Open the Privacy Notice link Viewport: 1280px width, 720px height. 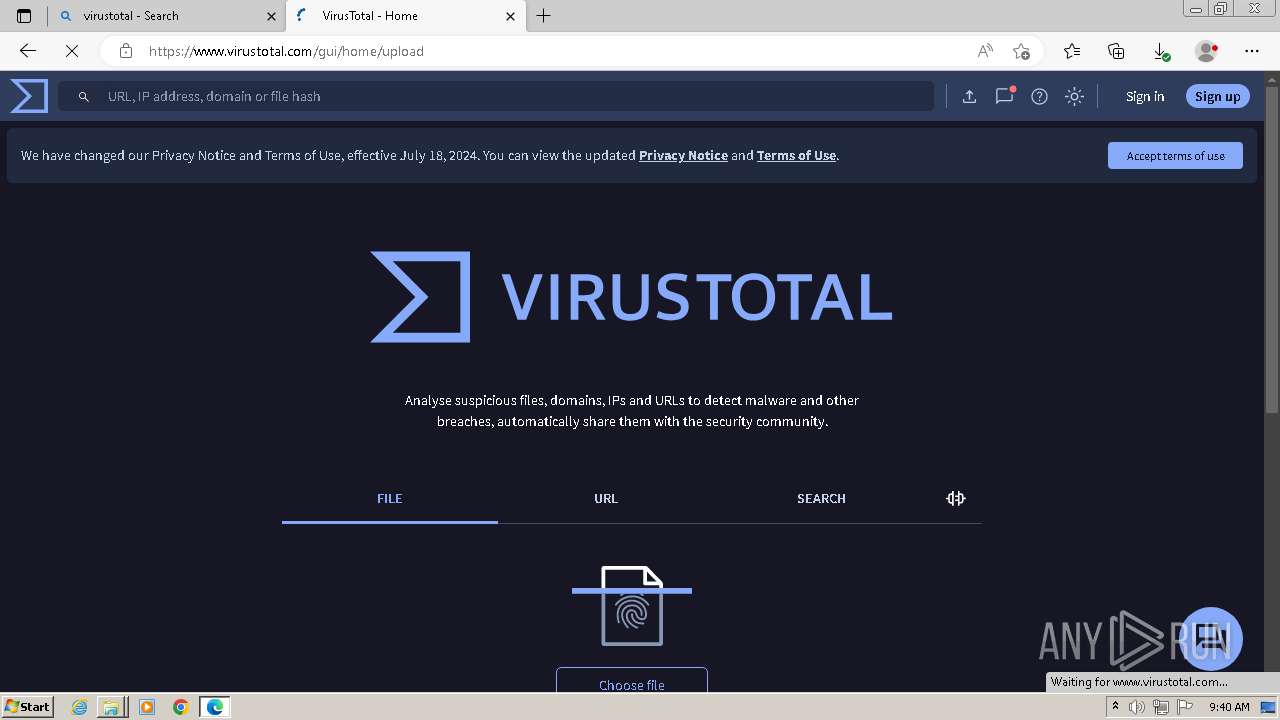(683, 155)
